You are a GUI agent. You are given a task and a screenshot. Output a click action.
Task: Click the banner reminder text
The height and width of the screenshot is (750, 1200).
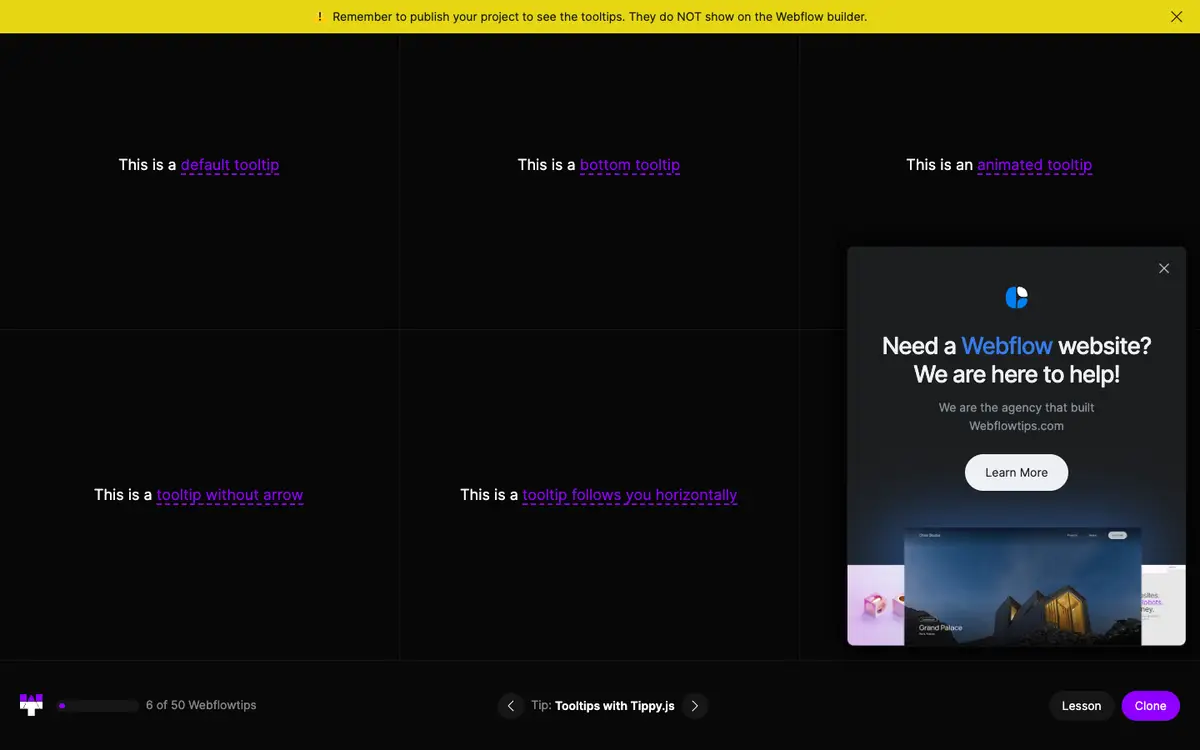tap(600, 17)
